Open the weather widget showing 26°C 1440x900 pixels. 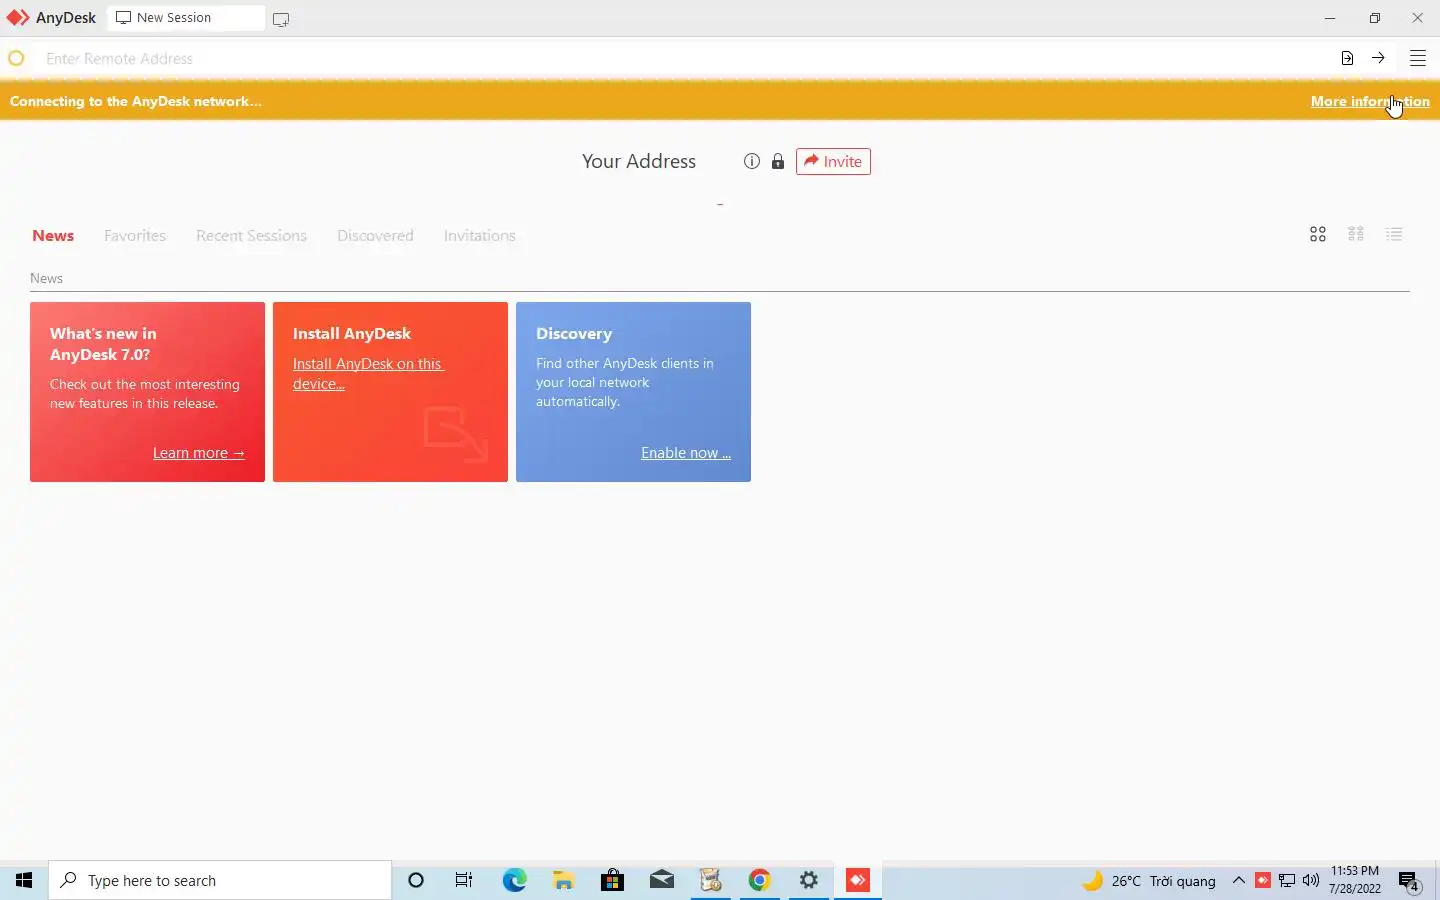(x=1150, y=880)
